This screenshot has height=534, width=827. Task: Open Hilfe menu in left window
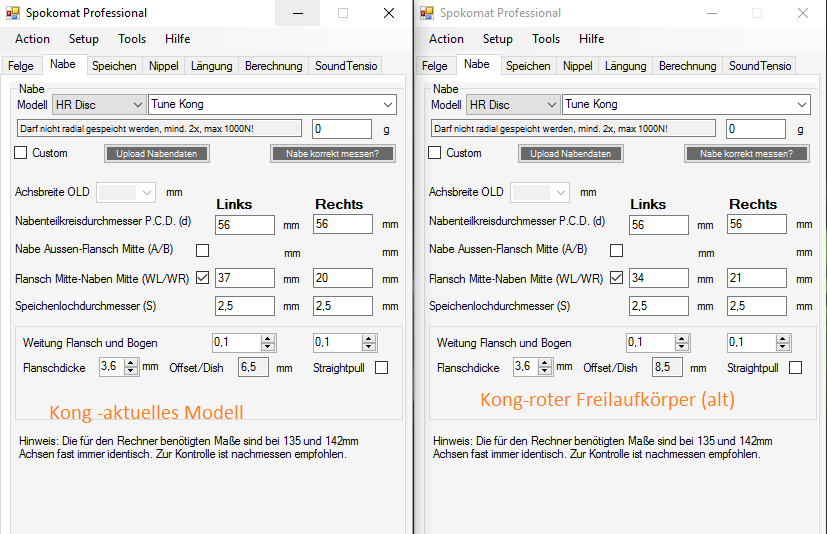(x=177, y=39)
